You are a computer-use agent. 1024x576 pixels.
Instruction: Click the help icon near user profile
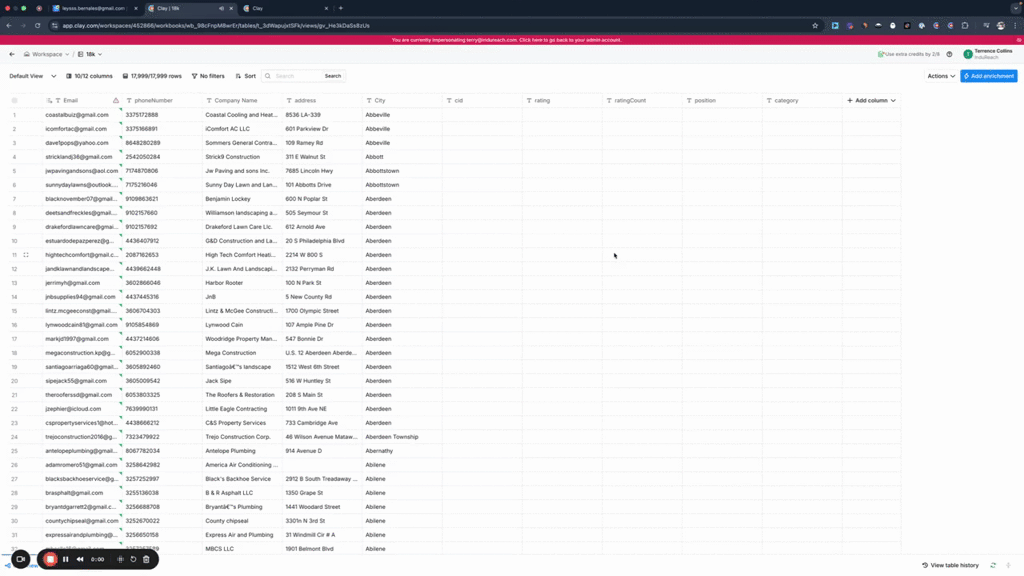coord(949,54)
